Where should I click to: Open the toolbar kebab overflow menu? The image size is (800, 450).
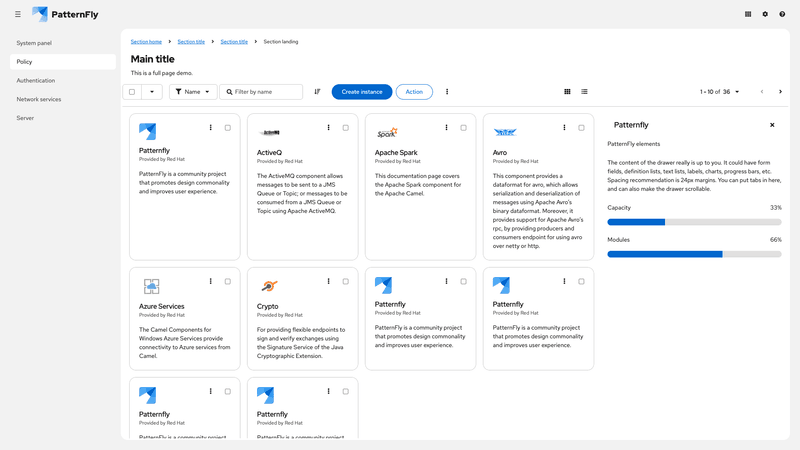tap(447, 92)
